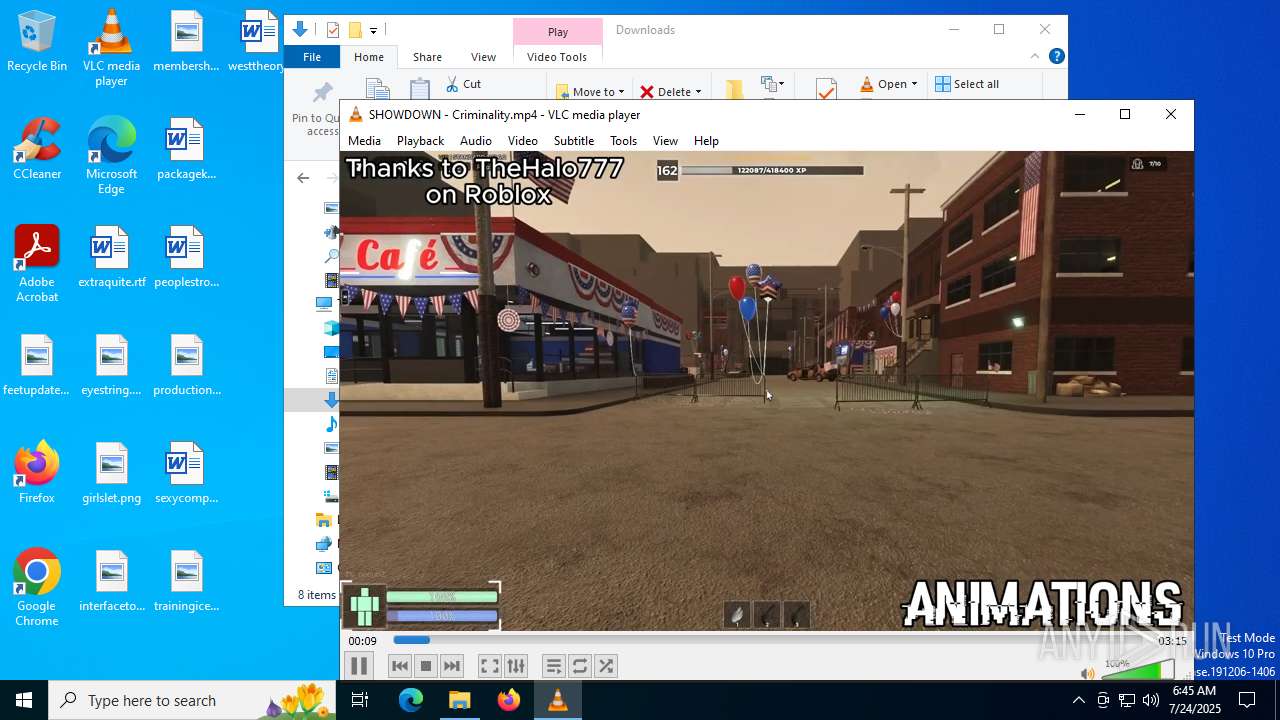Click taskbar search box
Viewport: 1280px width, 720px height.
[x=192, y=700]
